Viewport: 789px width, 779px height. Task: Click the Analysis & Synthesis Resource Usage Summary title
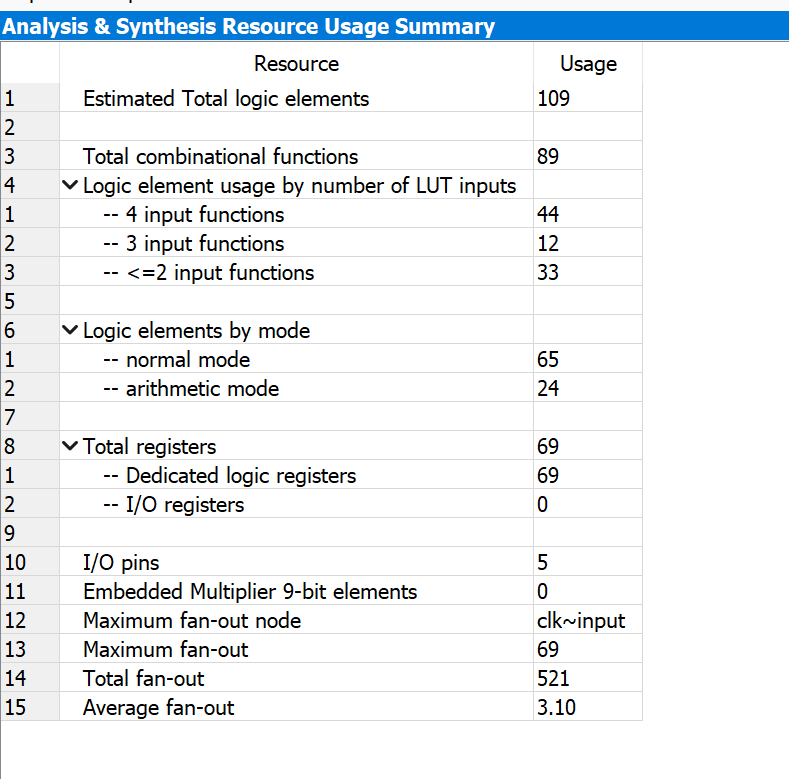coord(249,26)
